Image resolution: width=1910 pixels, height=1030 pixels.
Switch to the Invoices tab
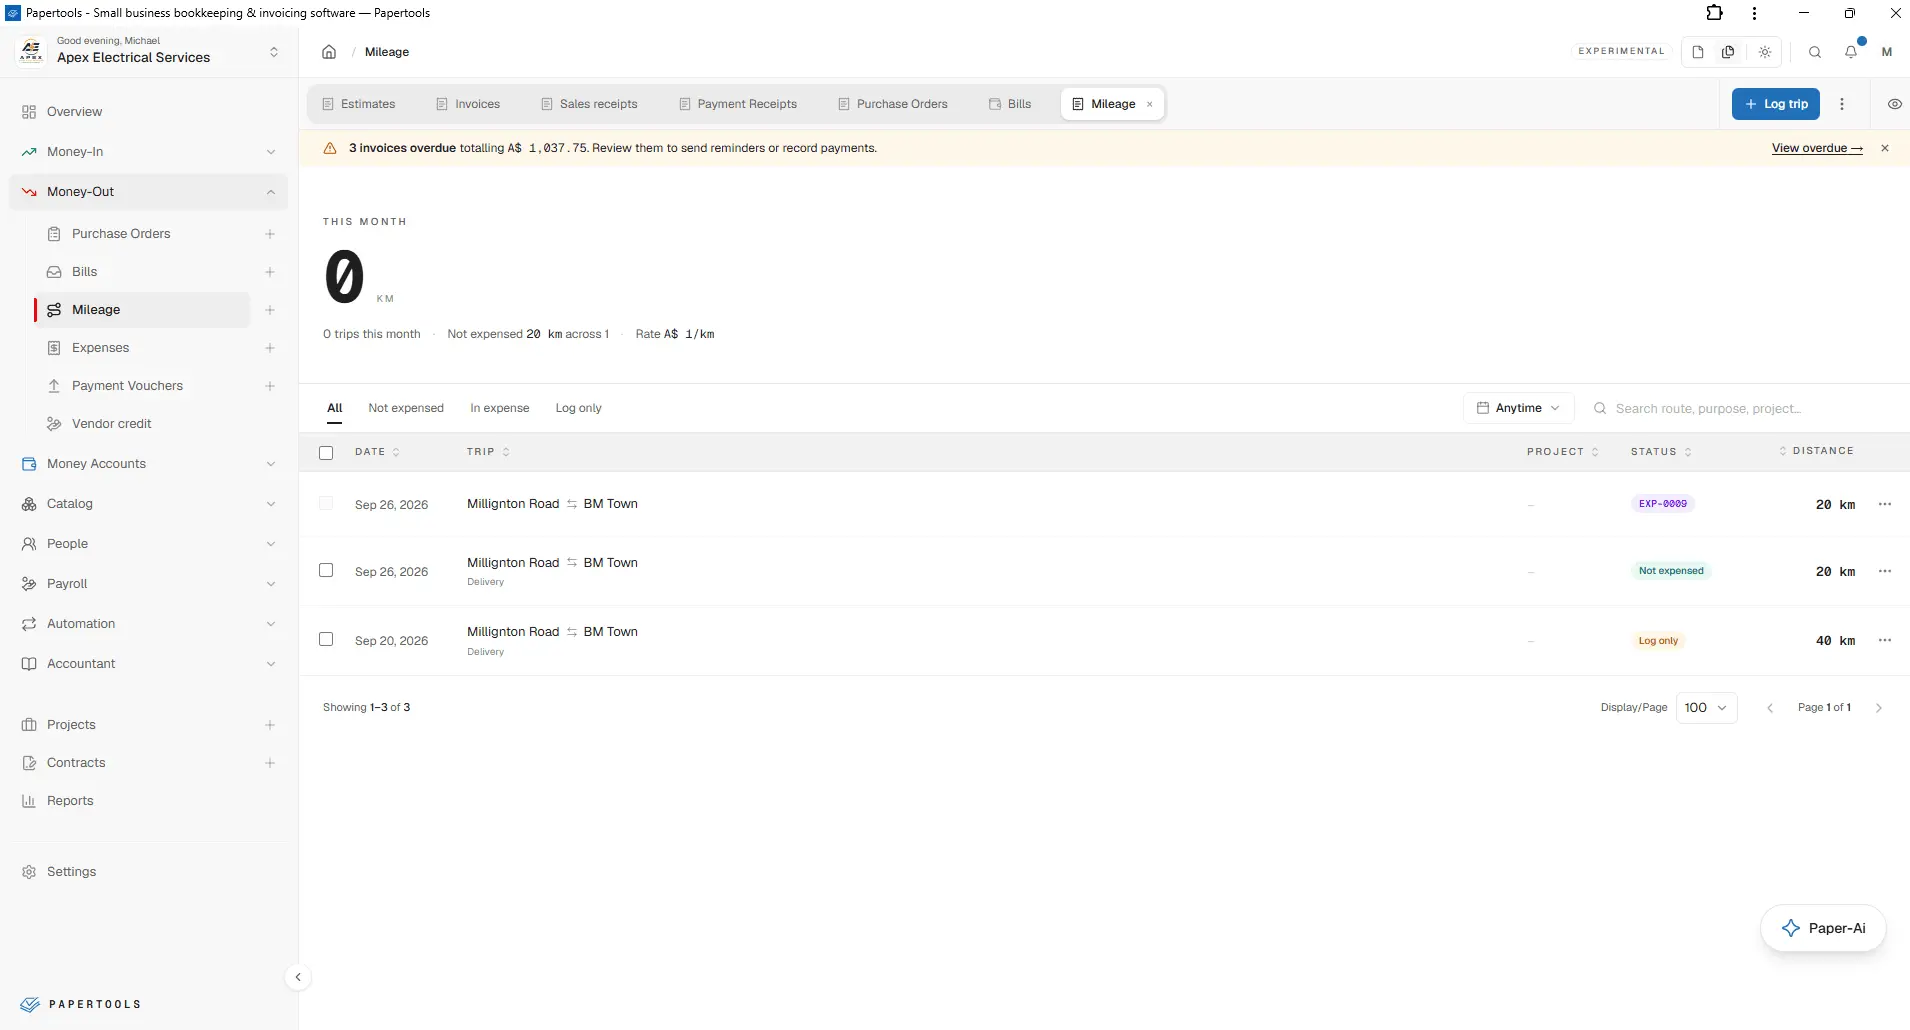pos(468,104)
